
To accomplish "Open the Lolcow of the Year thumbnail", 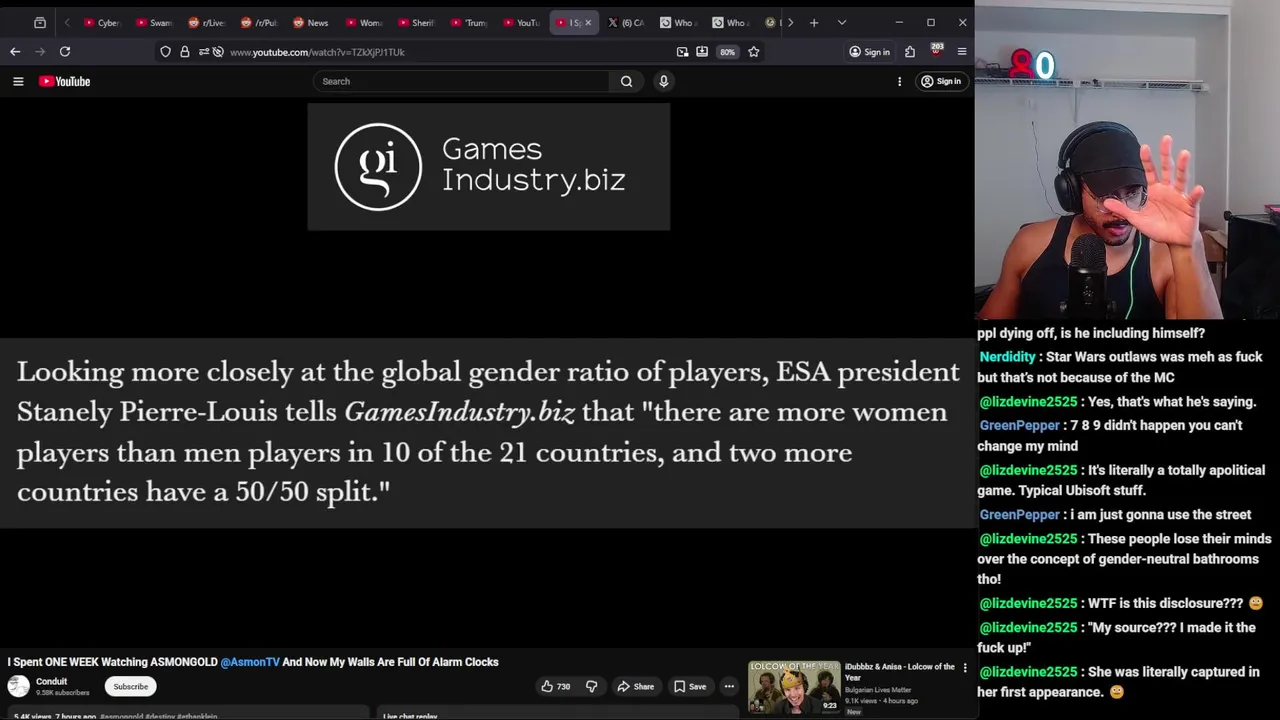I will pos(794,687).
